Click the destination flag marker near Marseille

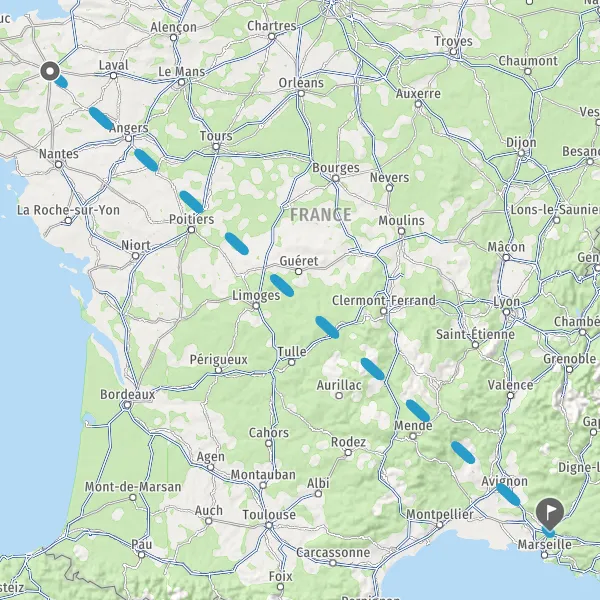(x=549, y=514)
